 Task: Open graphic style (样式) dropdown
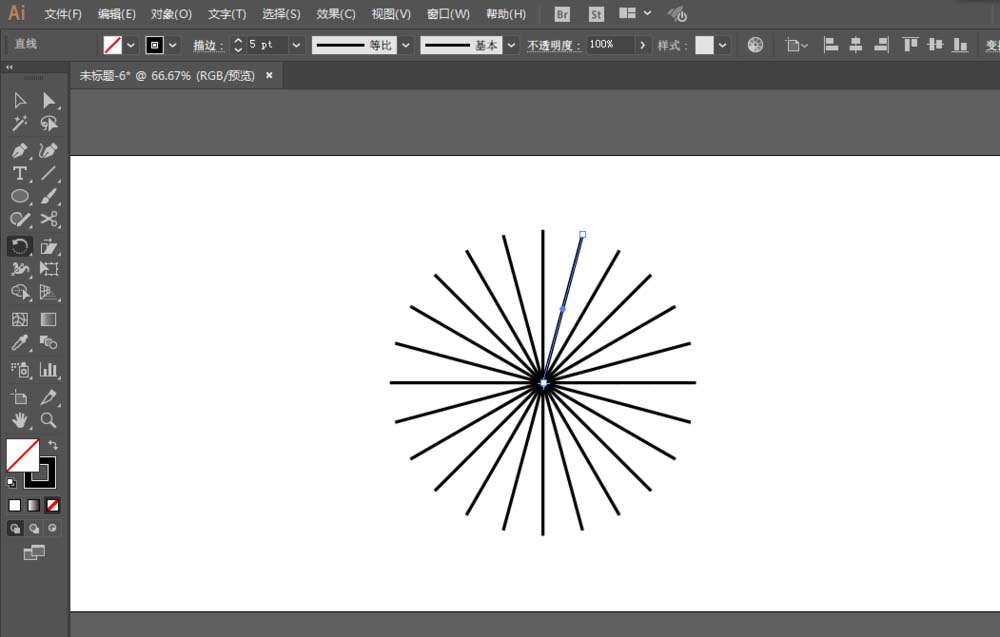click(x=722, y=45)
